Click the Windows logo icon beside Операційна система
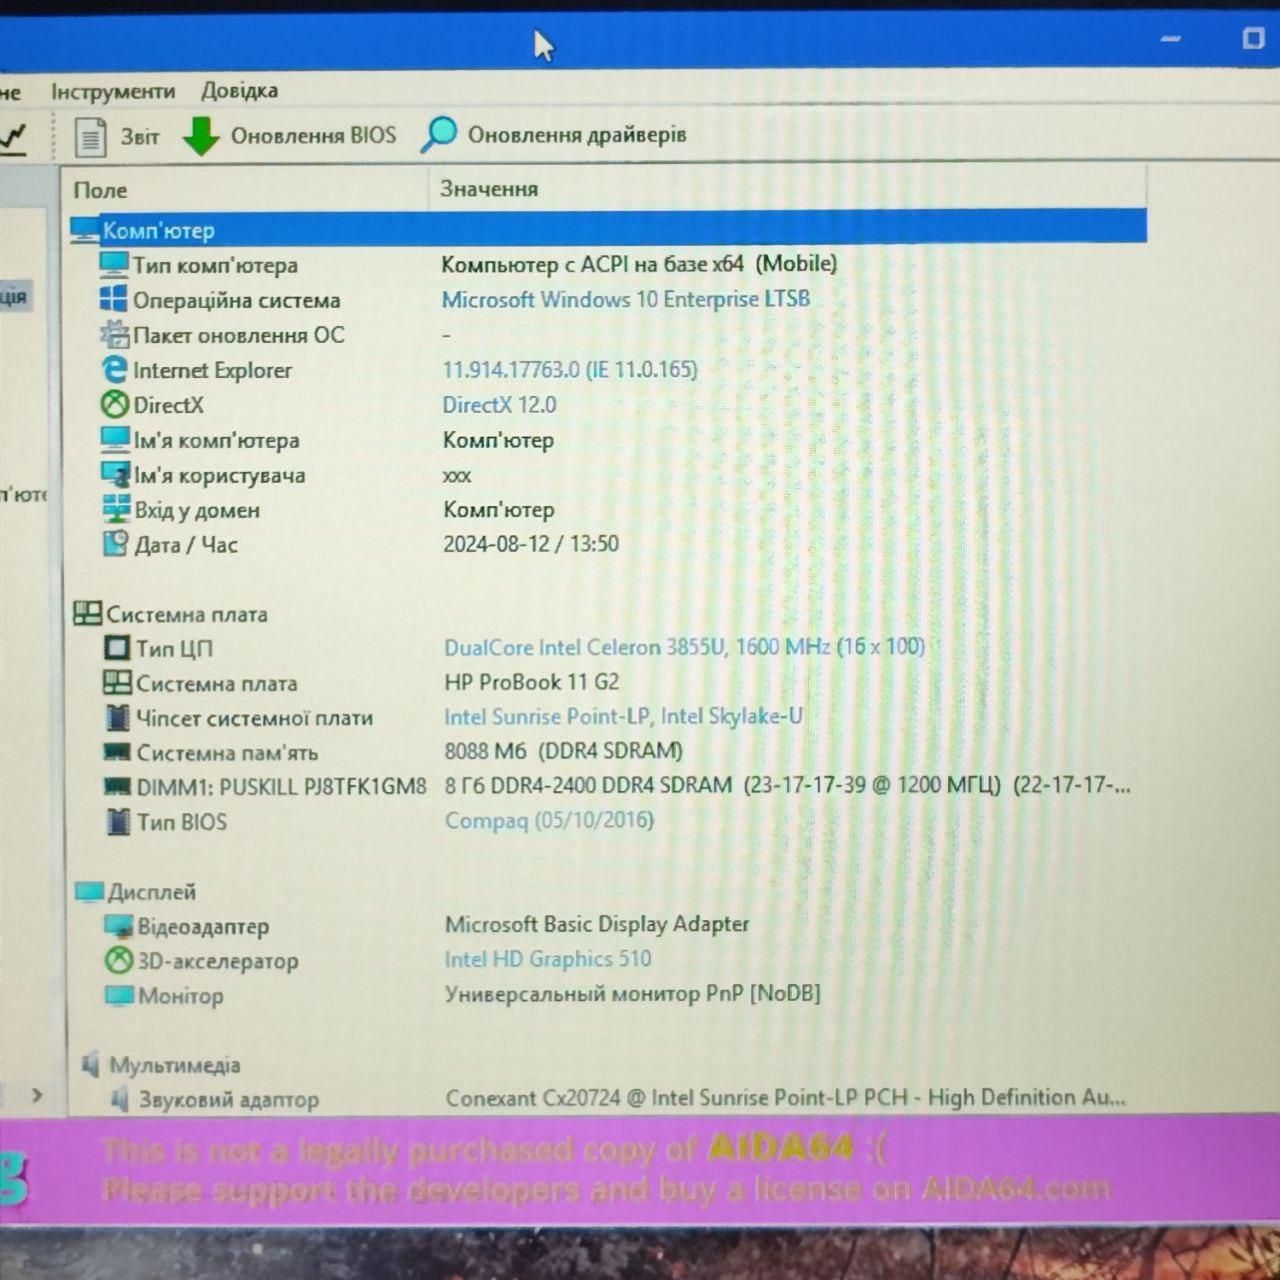Image resolution: width=1280 pixels, height=1280 pixels. pyautogui.click(x=114, y=300)
